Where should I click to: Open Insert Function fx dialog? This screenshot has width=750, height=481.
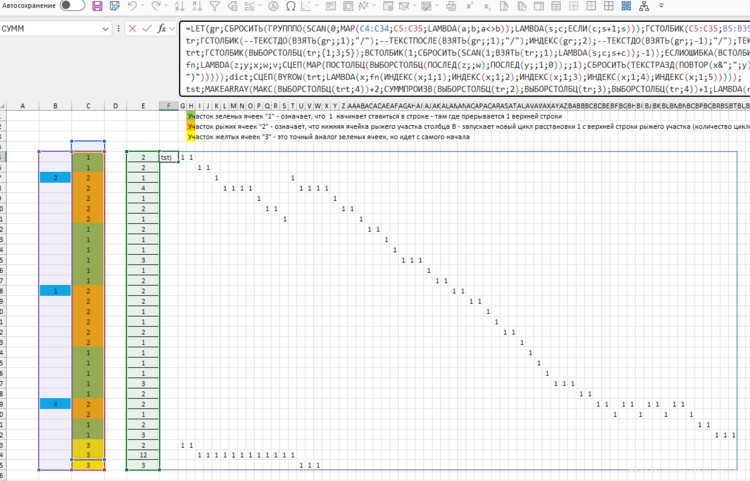click(x=163, y=28)
